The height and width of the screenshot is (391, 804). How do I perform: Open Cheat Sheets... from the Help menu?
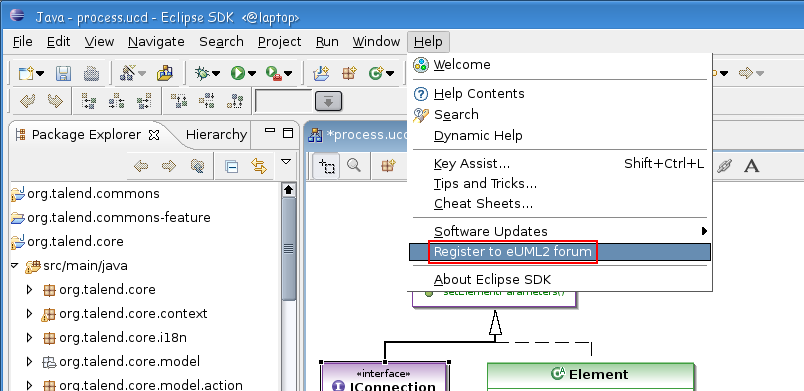pos(560,203)
